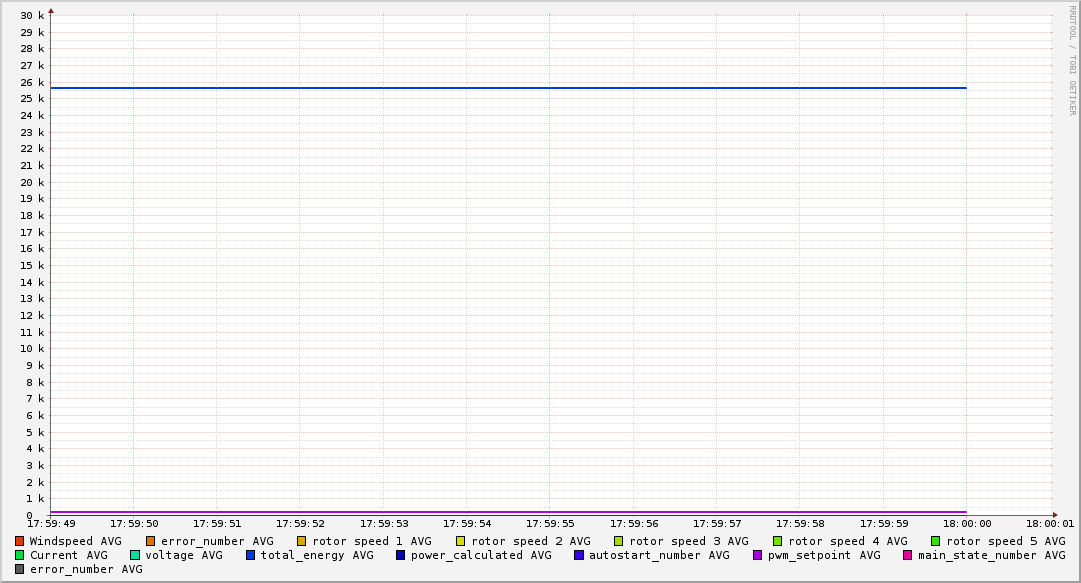Click the autostart_number AVG legend swatch
Image resolution: width=1081 pixels, height=583 pixels.
(578, 555)
